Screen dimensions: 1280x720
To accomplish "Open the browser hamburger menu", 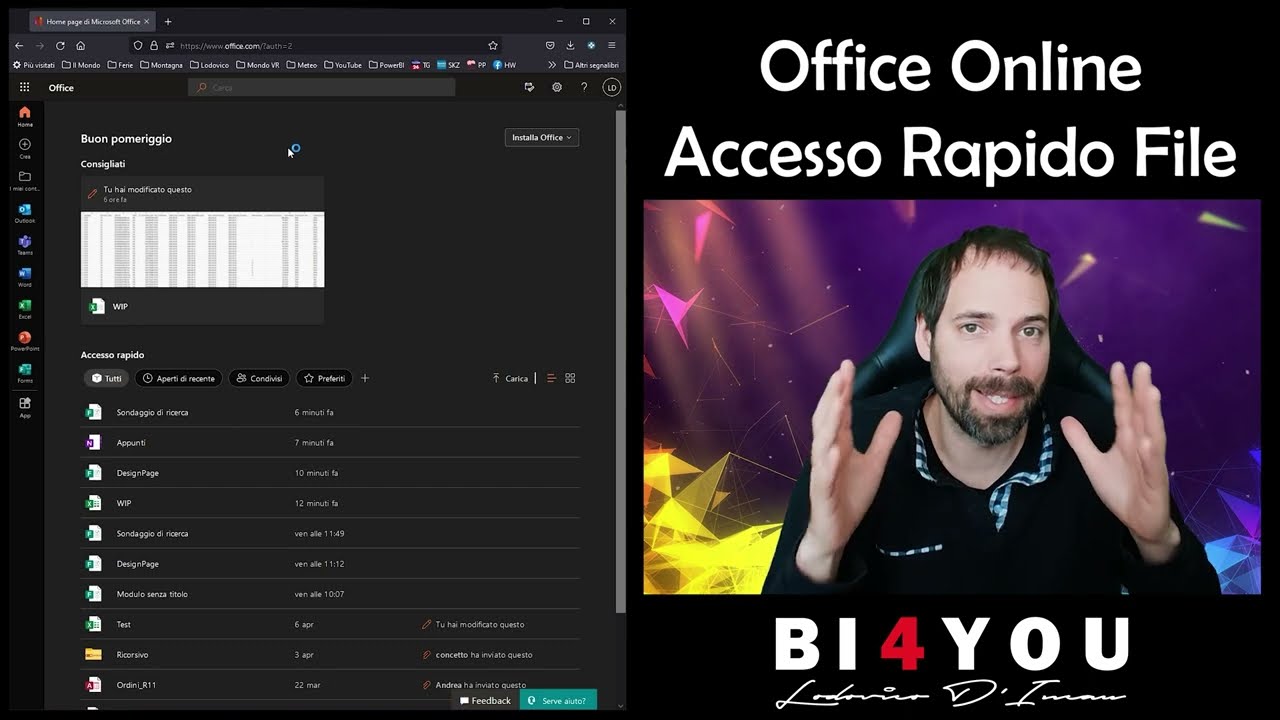I will [x=611, y=45].
